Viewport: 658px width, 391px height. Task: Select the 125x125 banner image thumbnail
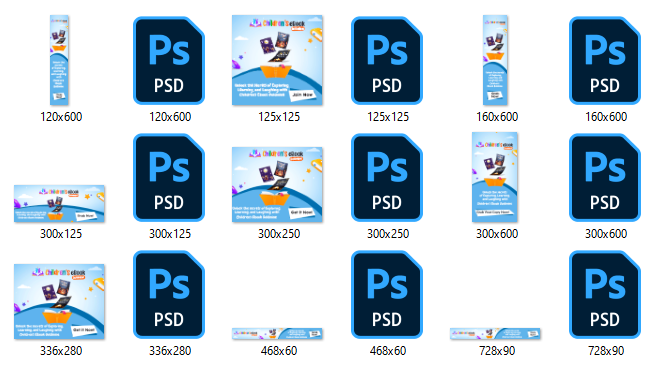point(277,60)
